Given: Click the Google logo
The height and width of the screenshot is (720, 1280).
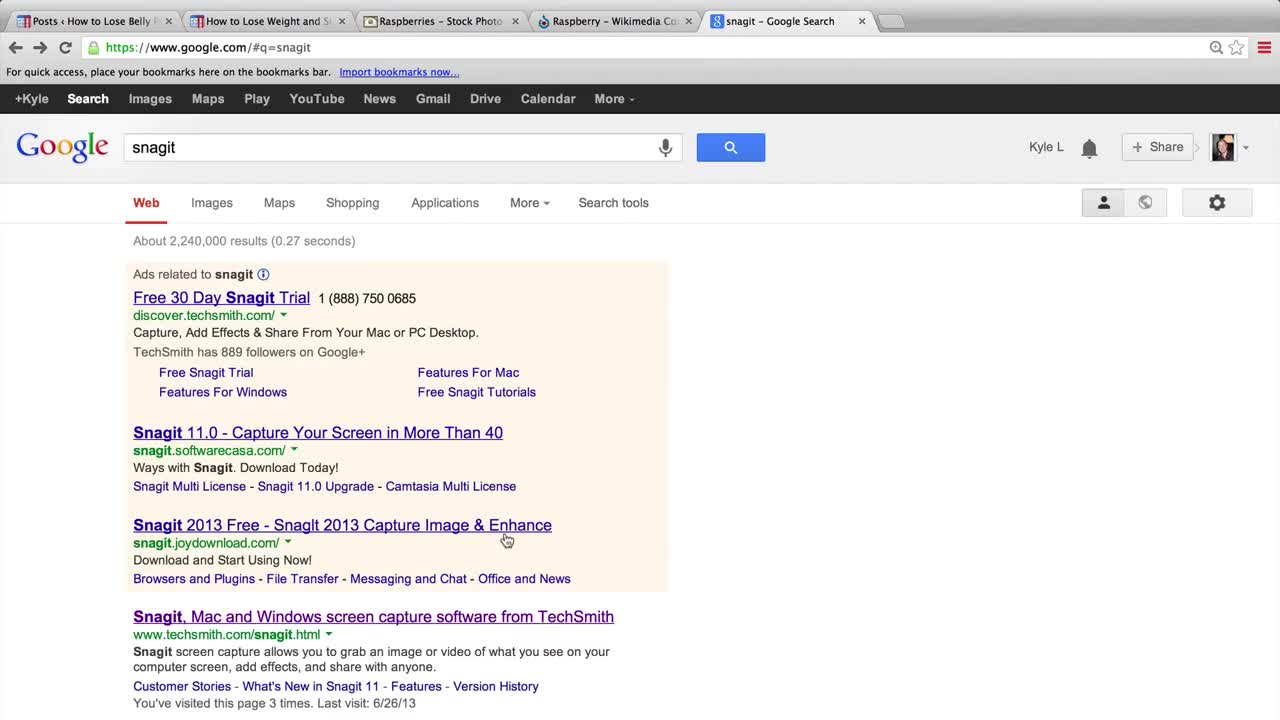Looking at the screenshot, I should coord(62,147).
